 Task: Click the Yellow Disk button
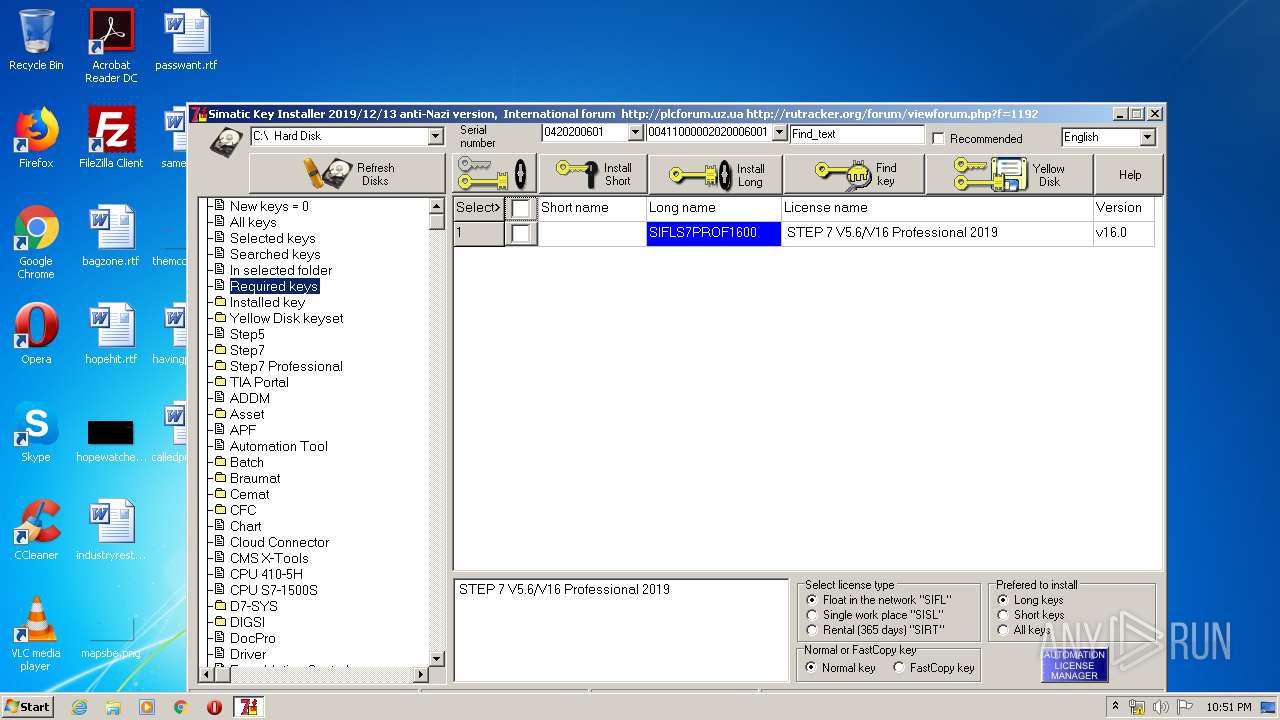[x=1009, y=174]
